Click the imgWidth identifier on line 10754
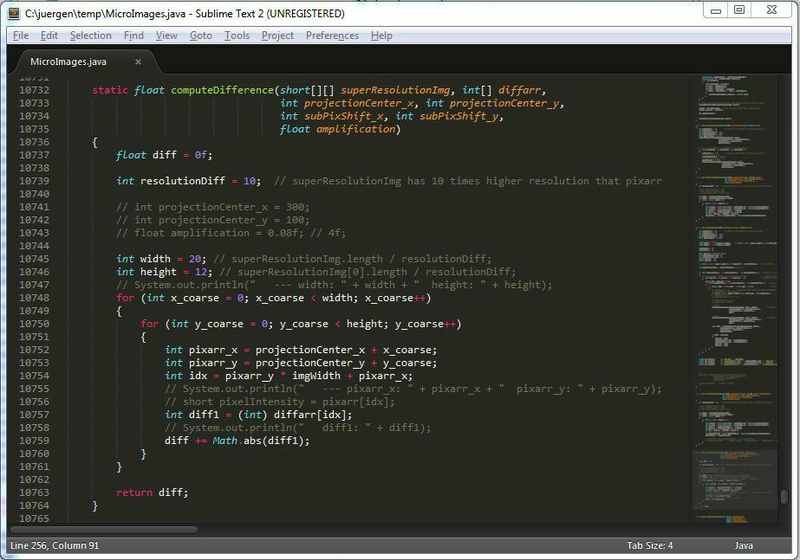Screen dimensions: 800x560 [316, 376]
